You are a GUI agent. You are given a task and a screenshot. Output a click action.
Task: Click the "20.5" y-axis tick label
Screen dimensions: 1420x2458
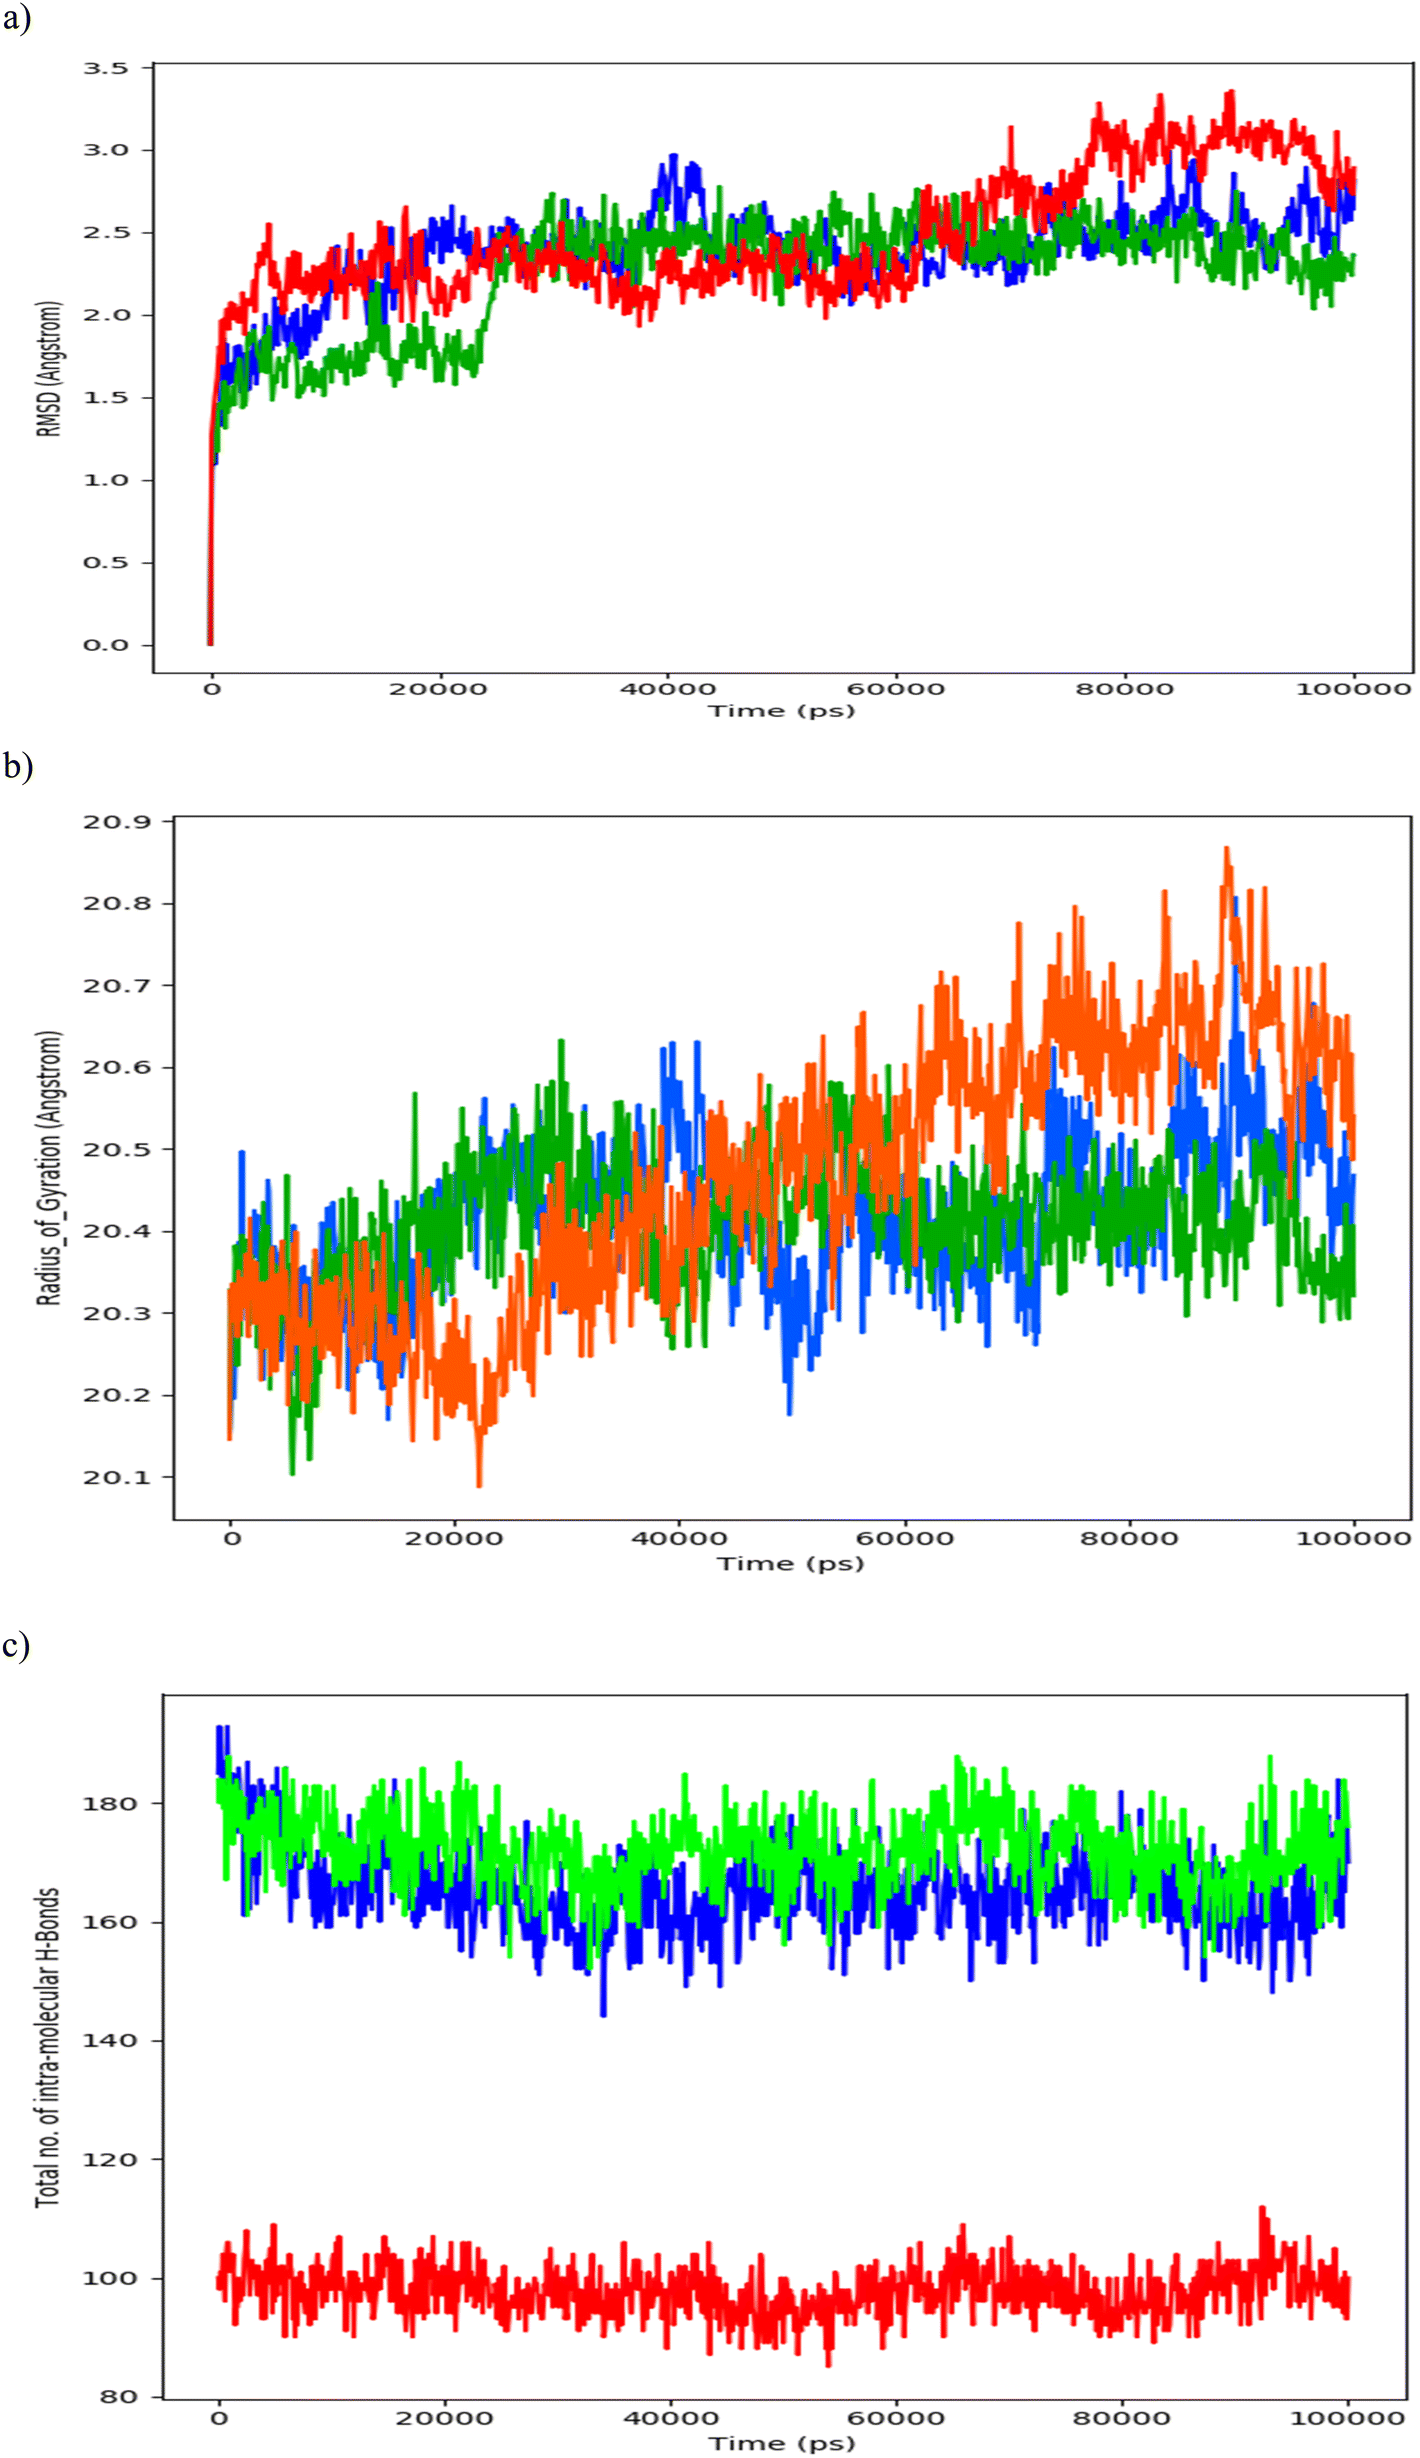click(117, 1150)
